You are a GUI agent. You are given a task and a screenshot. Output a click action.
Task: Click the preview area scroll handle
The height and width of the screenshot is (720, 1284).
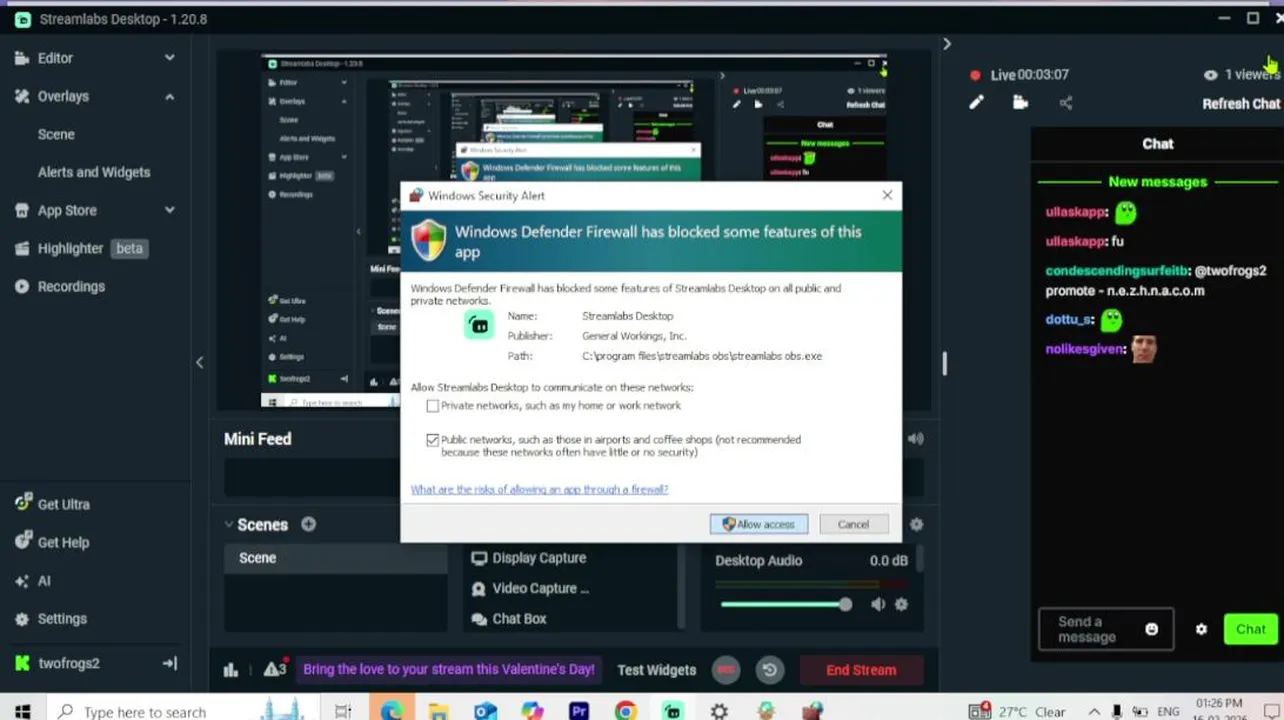tap(943, 363)
